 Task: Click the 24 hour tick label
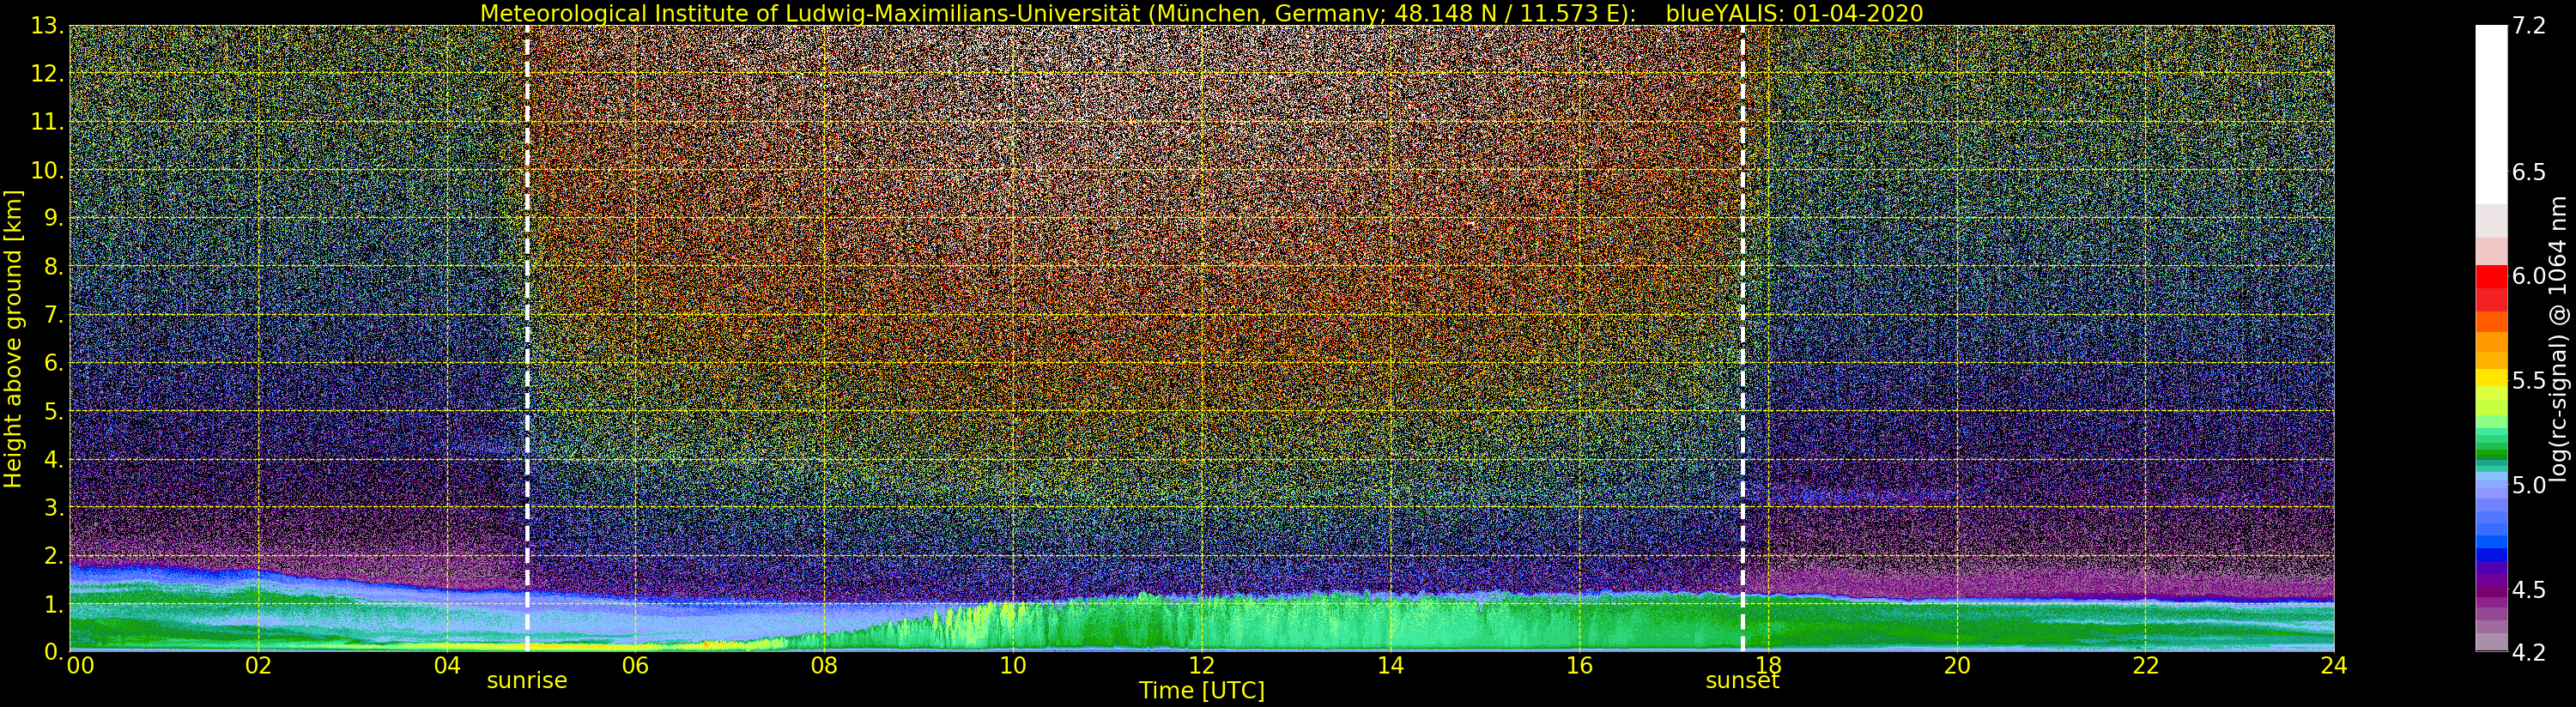pyautogui.click(x=2334, y=665)
